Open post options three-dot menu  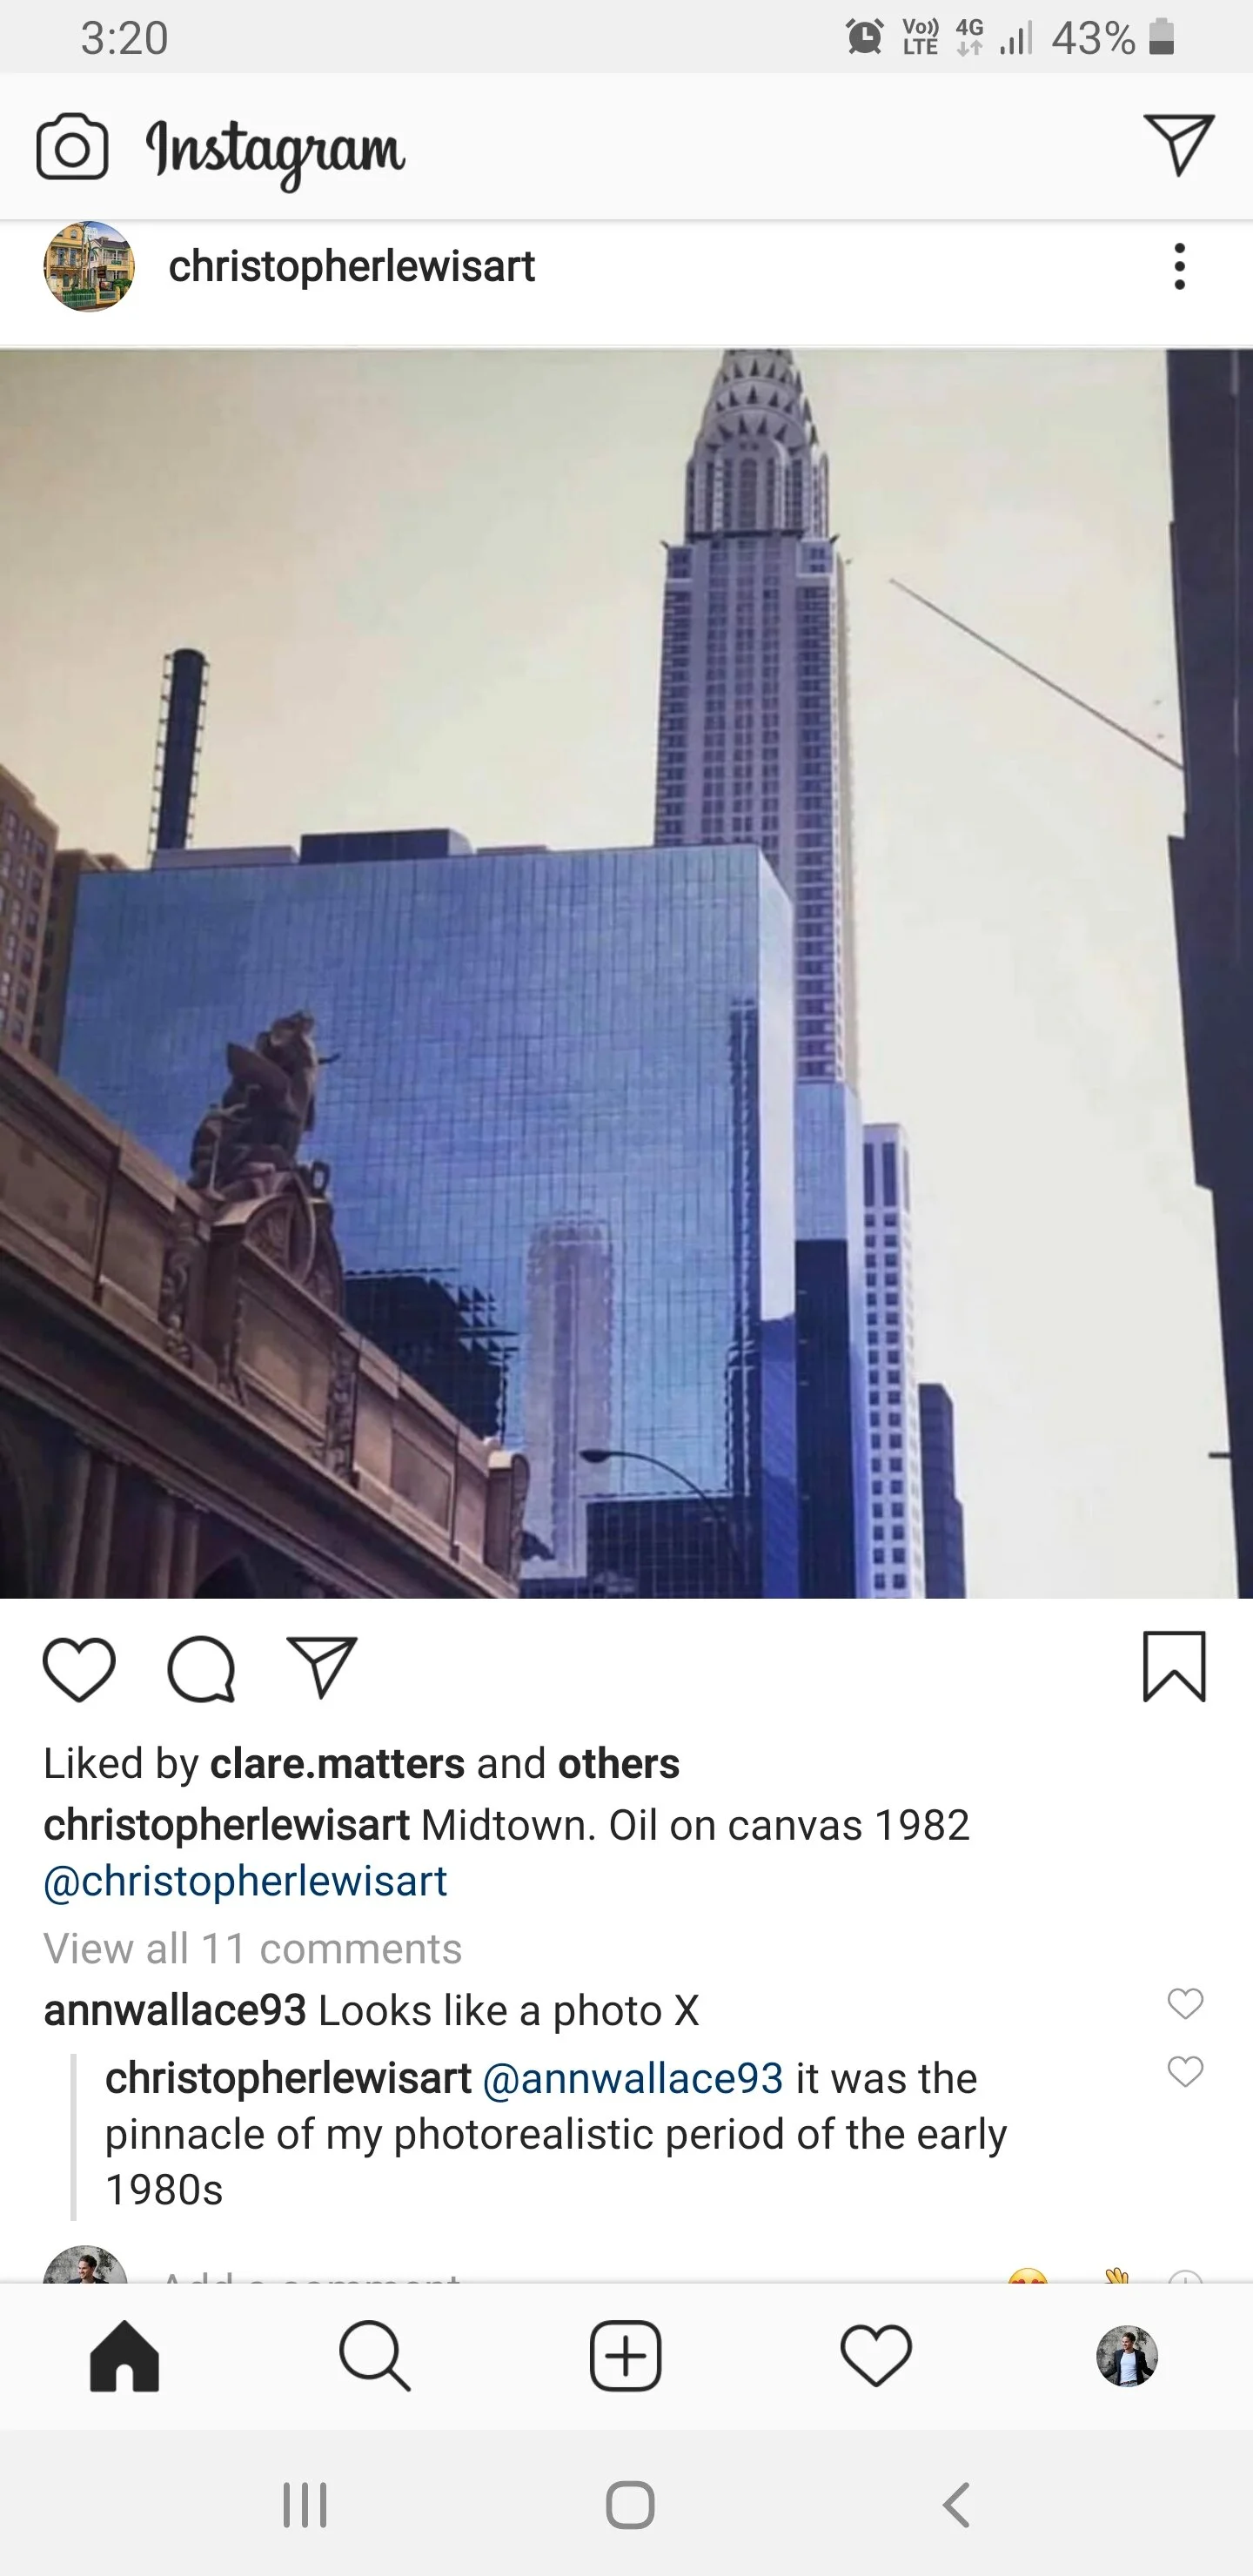pyautogui.click(x=1180, y=267)
